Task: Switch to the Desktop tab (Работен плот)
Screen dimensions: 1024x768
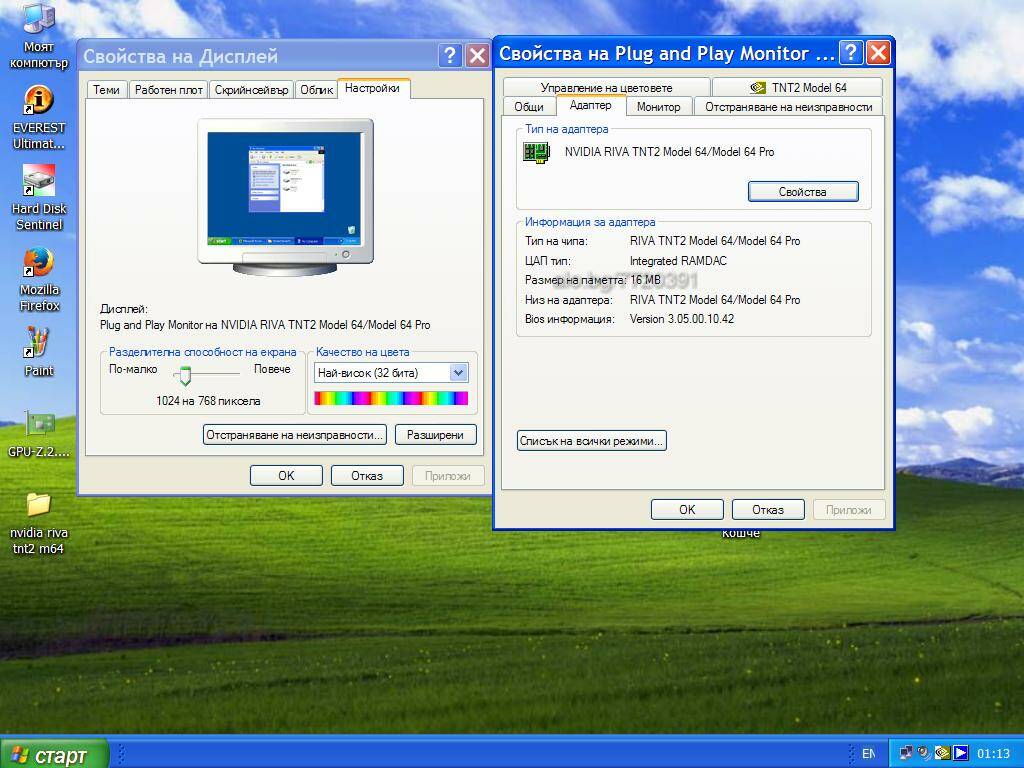Action: [x=168, y=89]
